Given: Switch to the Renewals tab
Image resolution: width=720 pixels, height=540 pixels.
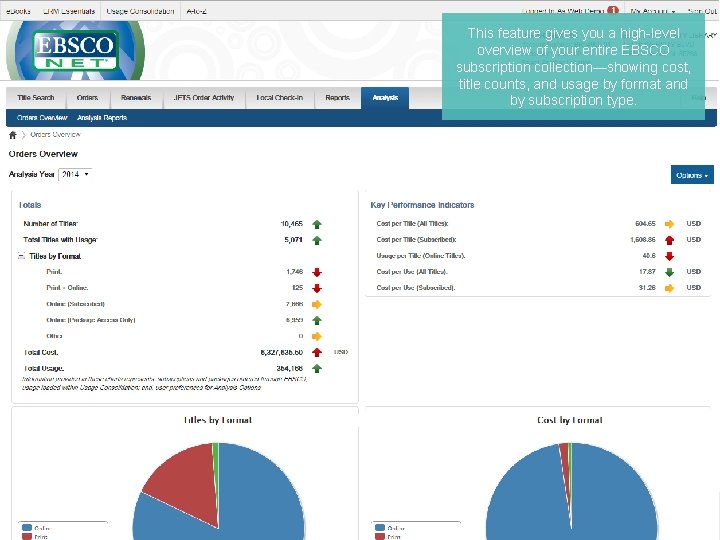Looking at the screenshot, I should coord(136,98).
